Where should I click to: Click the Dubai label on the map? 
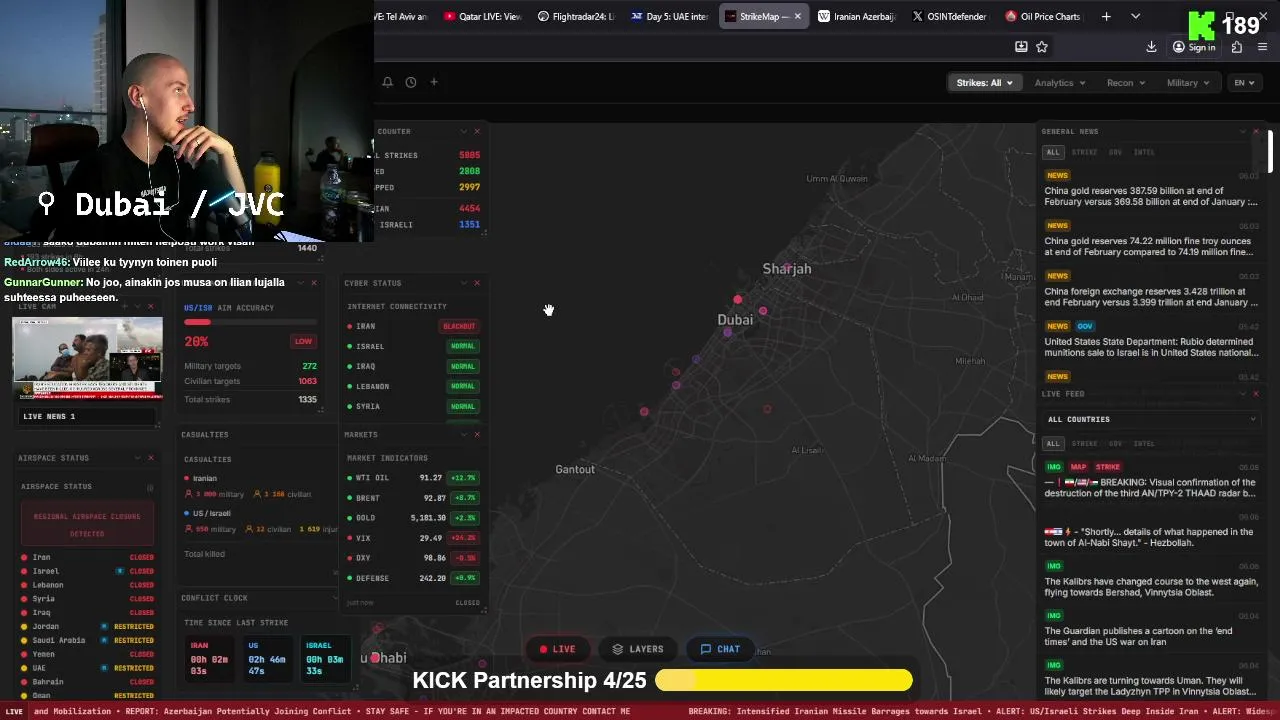point(735,319)
